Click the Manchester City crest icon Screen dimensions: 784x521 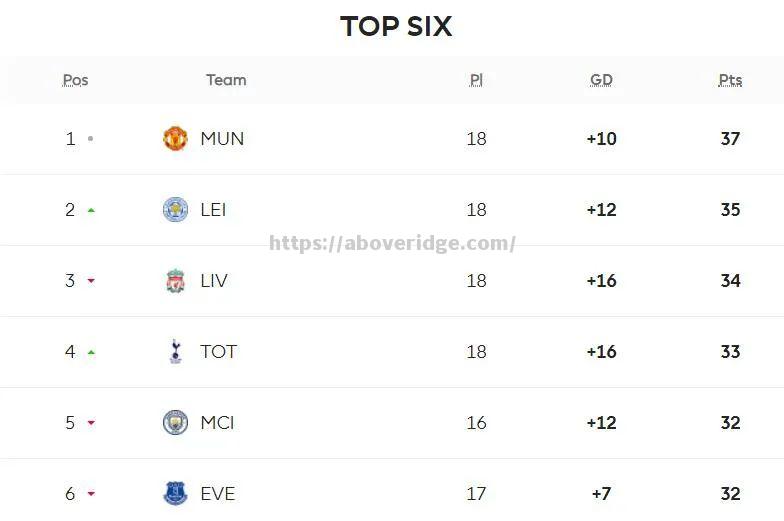(x=176, y=422)
